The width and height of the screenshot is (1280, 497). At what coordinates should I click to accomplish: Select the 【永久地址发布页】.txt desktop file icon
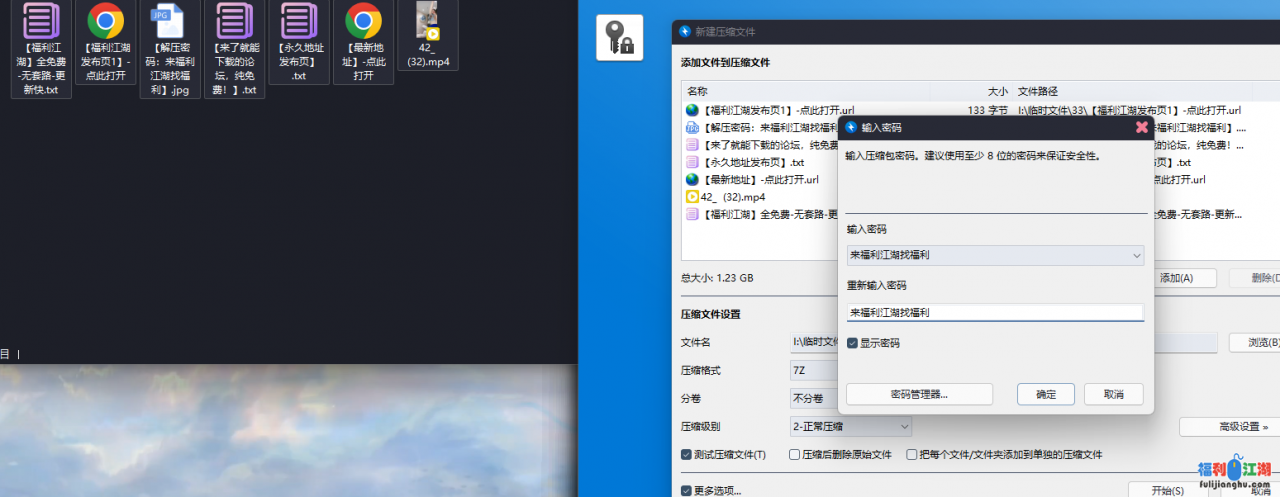tap(298, 22)
